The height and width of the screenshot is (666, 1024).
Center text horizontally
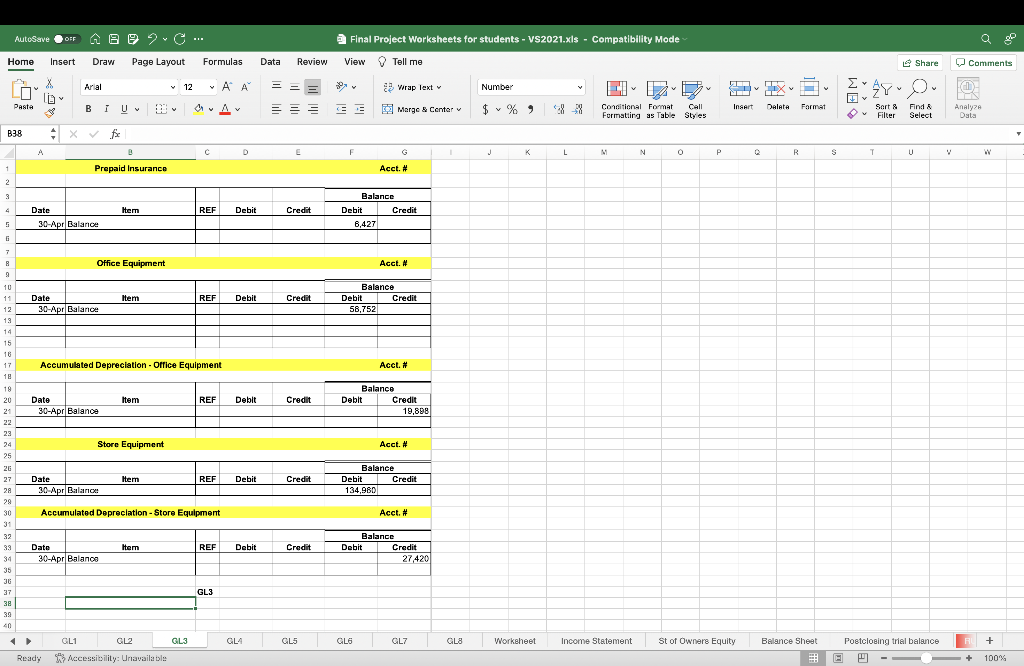click(x=295, y=109)
